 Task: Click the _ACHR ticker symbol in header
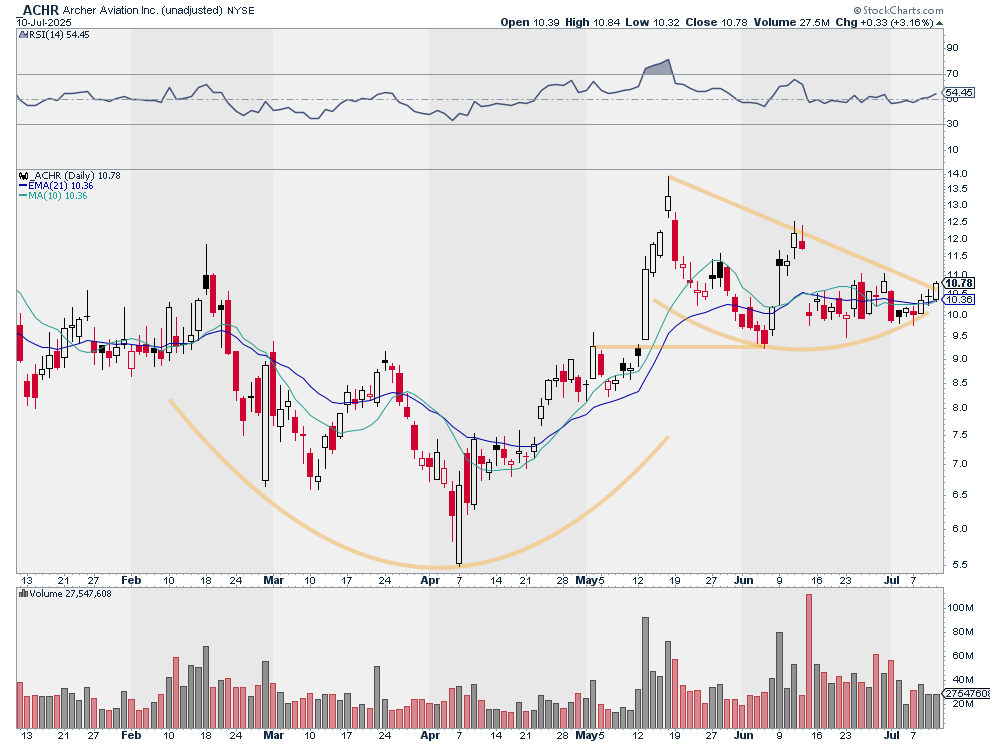click(x=38, y=10)
